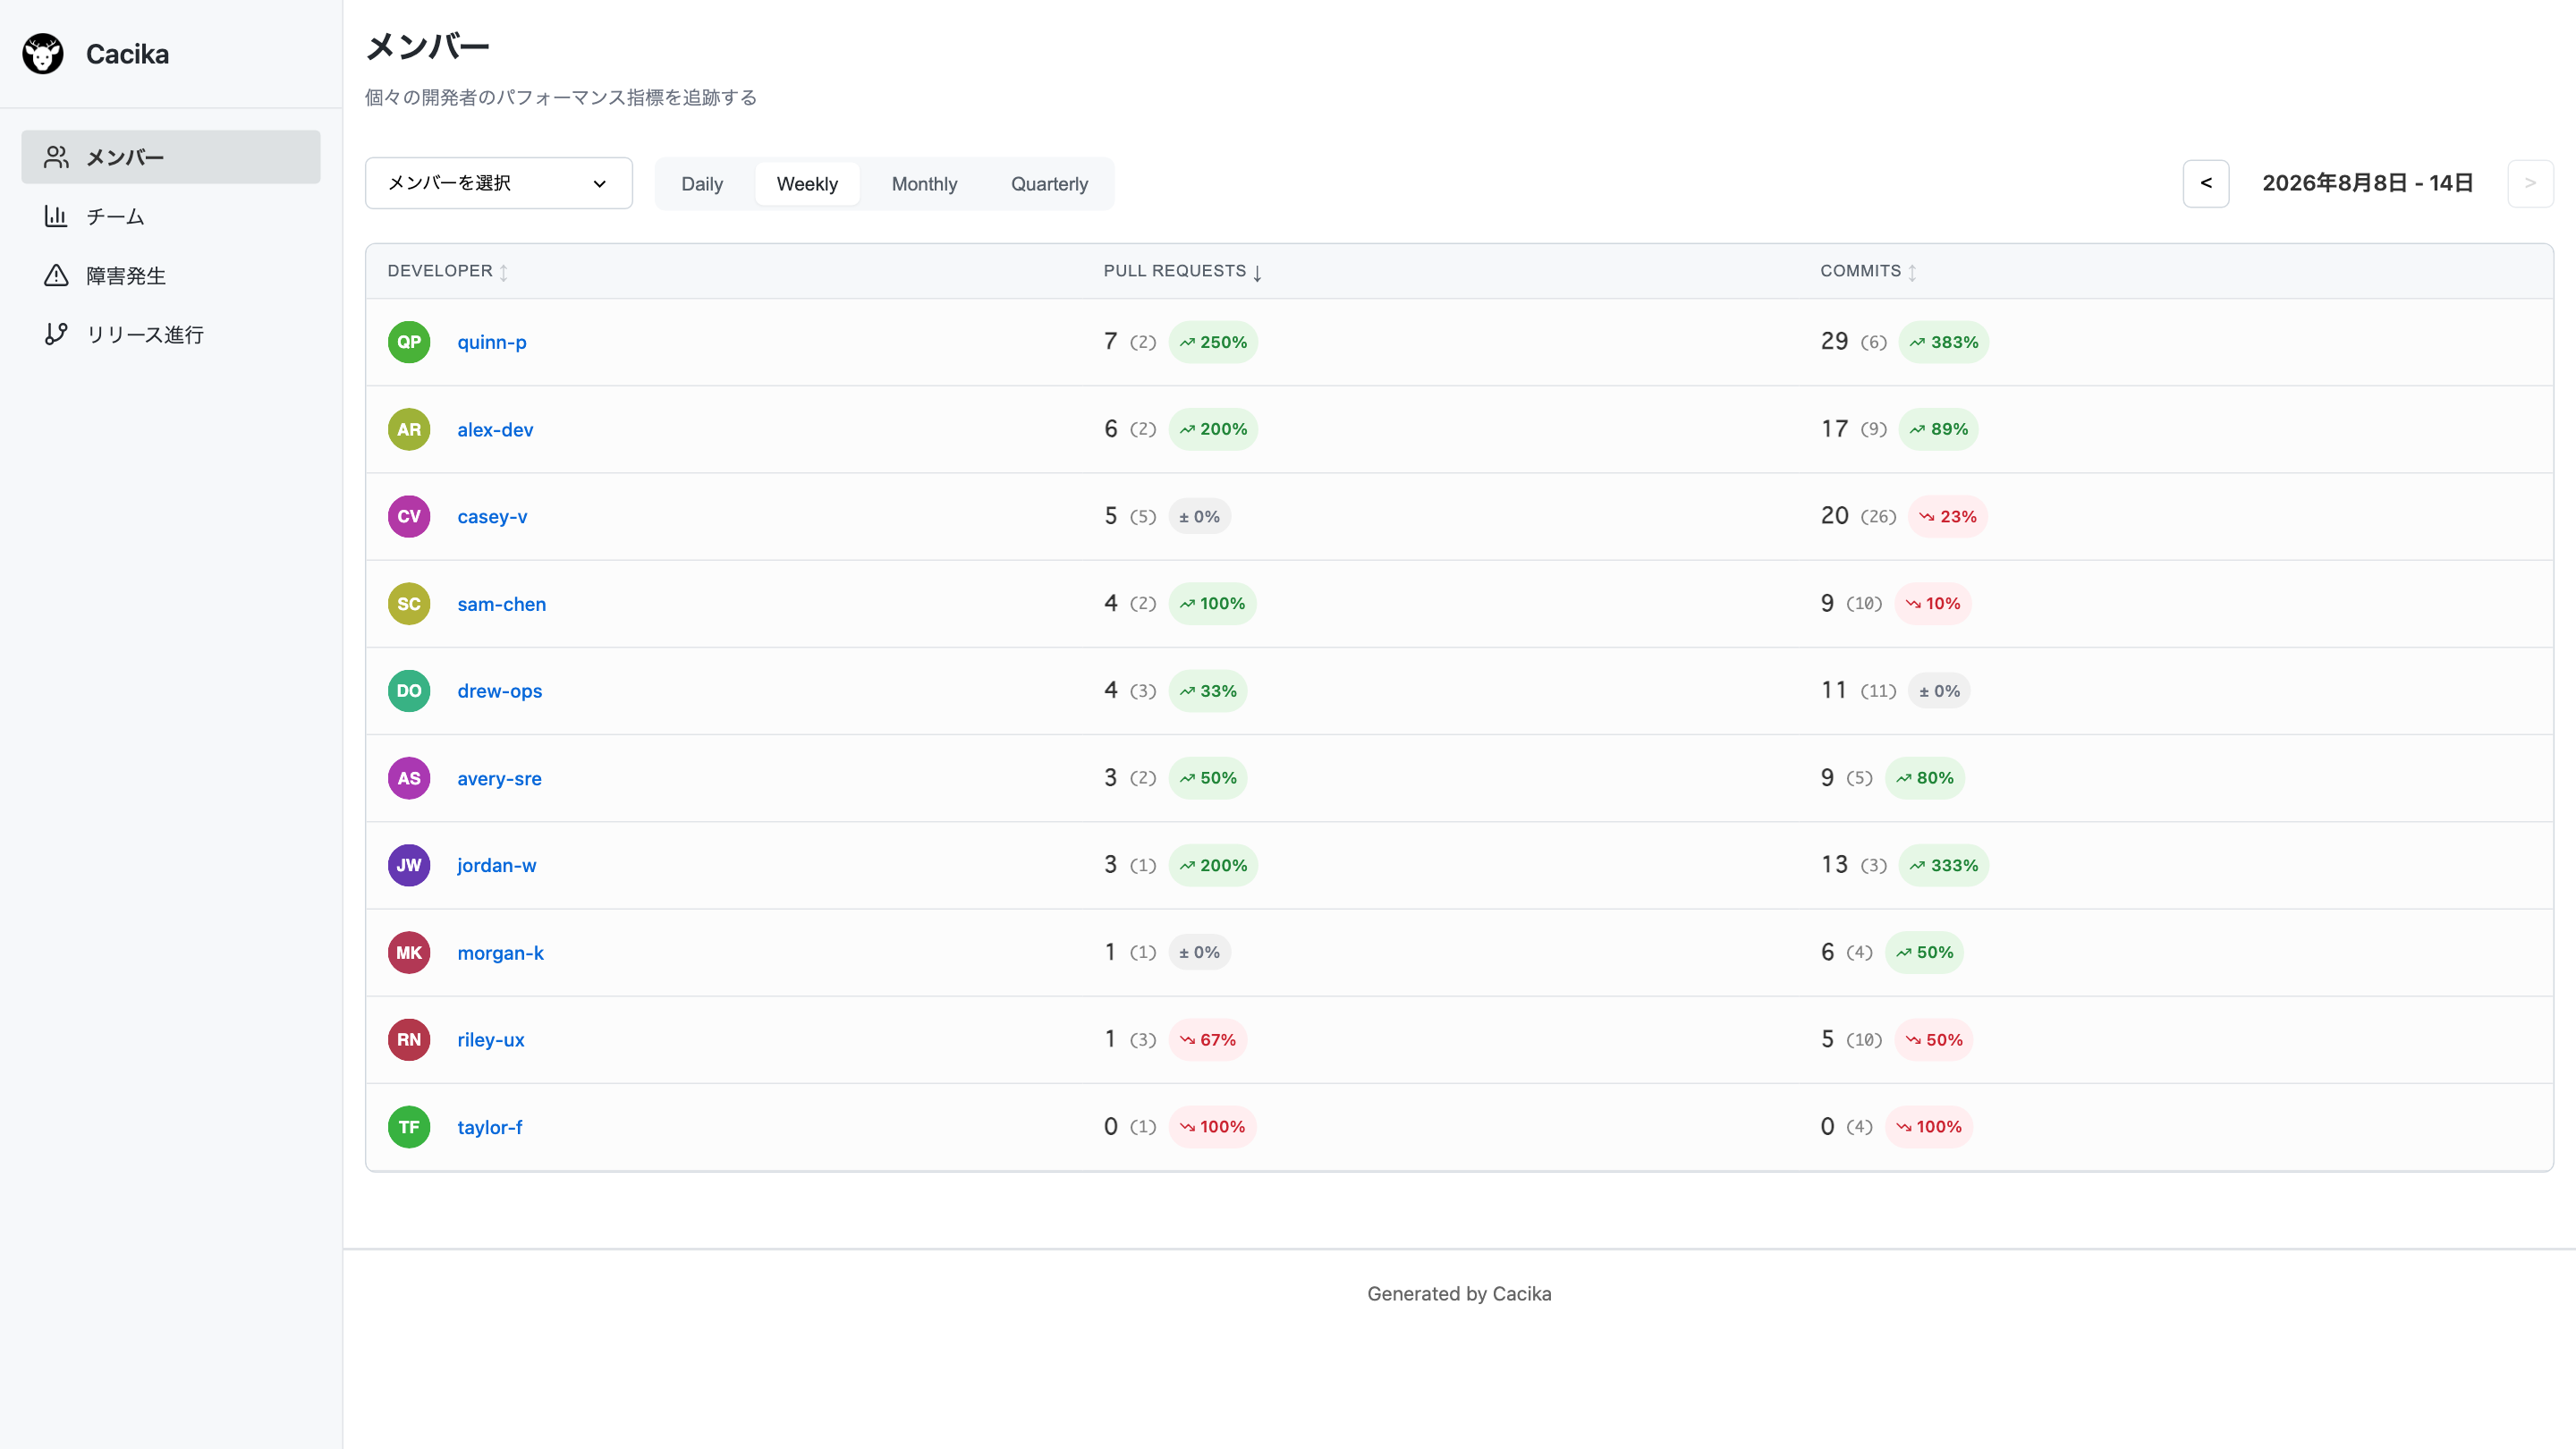The image size is (2576, 1449).
Task: Click the TF avatar for taylor-f
Action: pyautogui.click(x=409, y=1127)
